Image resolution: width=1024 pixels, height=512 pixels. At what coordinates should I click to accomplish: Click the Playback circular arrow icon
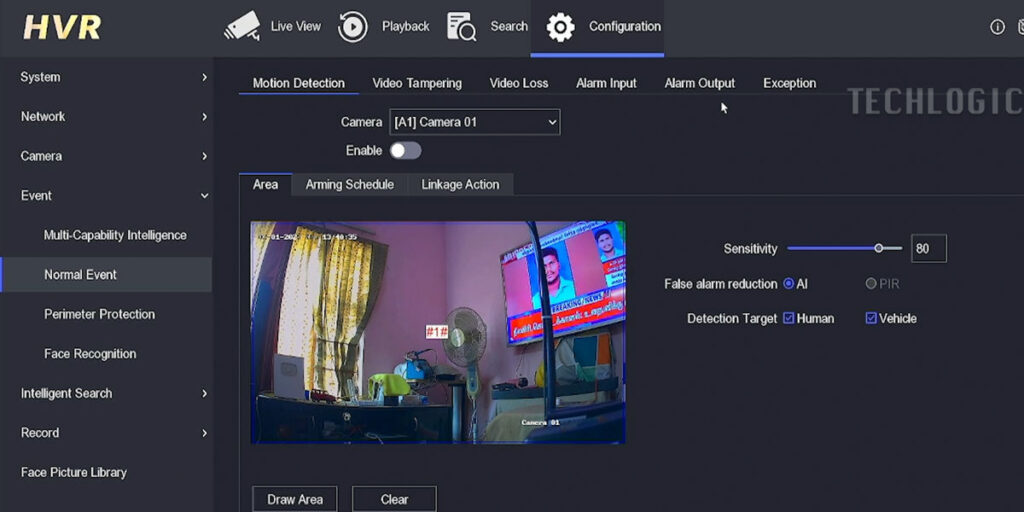coord(353,26)
